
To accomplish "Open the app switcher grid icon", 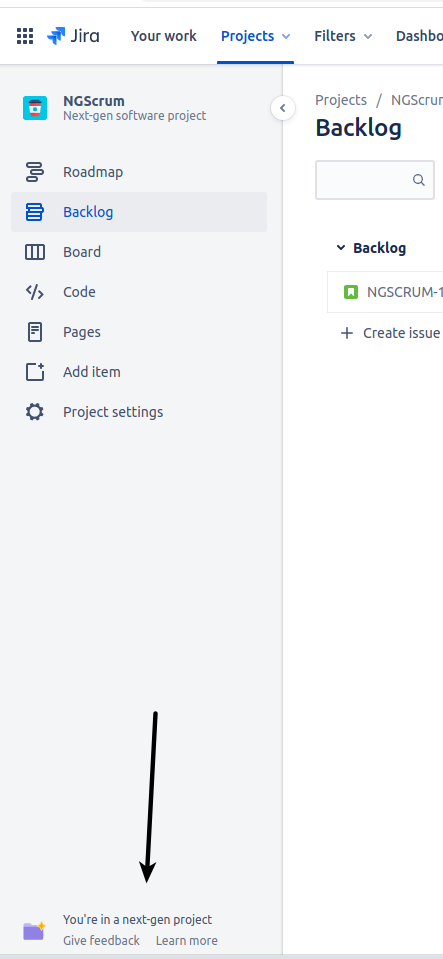I will [24, 36].
